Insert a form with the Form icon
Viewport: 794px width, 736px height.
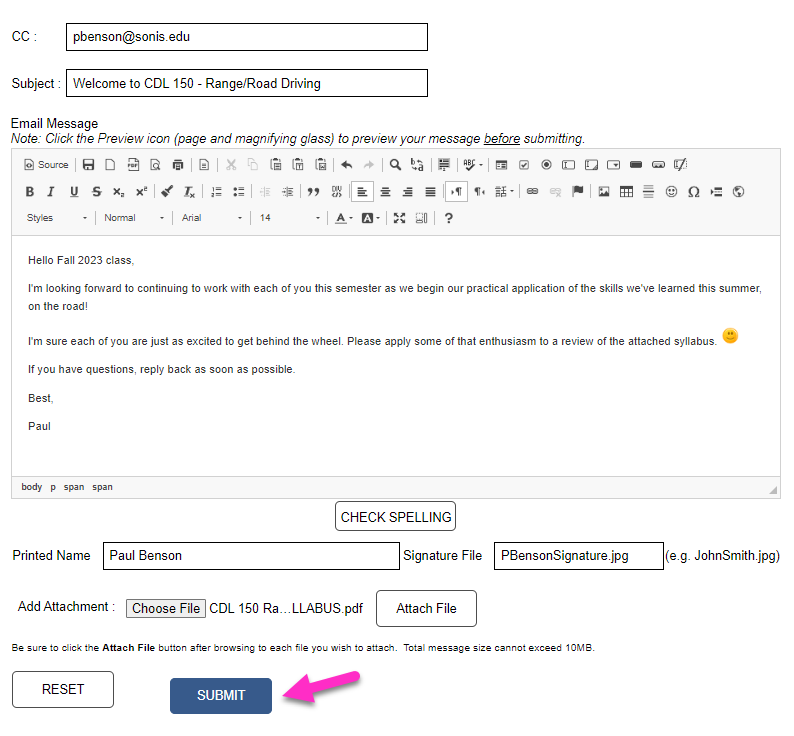tap(501, 165)
